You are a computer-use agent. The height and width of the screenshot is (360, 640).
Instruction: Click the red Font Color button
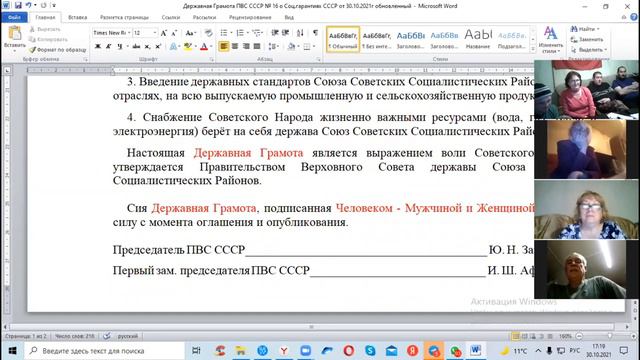(x=204, y=47)
